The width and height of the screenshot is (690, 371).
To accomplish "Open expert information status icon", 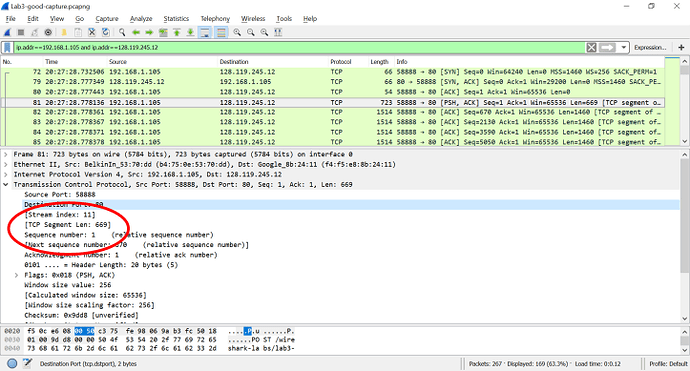I will (x=12, y=364).
